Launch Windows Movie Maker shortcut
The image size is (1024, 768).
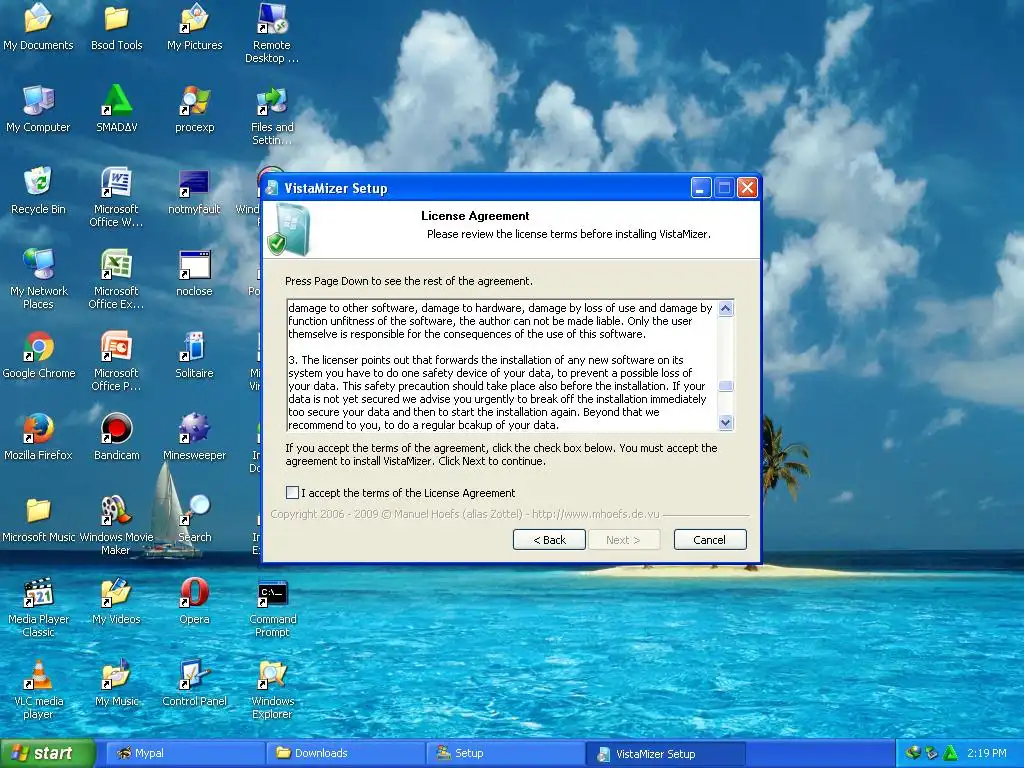click(116, 526)
